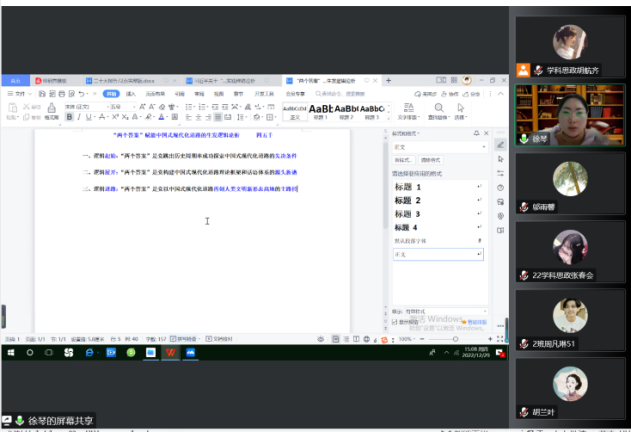The height and width of the screenshot is (432, 631).
Task: Toggle bold formatting in the ribbon
Action: pyautogui.click(x=70, y=117)
